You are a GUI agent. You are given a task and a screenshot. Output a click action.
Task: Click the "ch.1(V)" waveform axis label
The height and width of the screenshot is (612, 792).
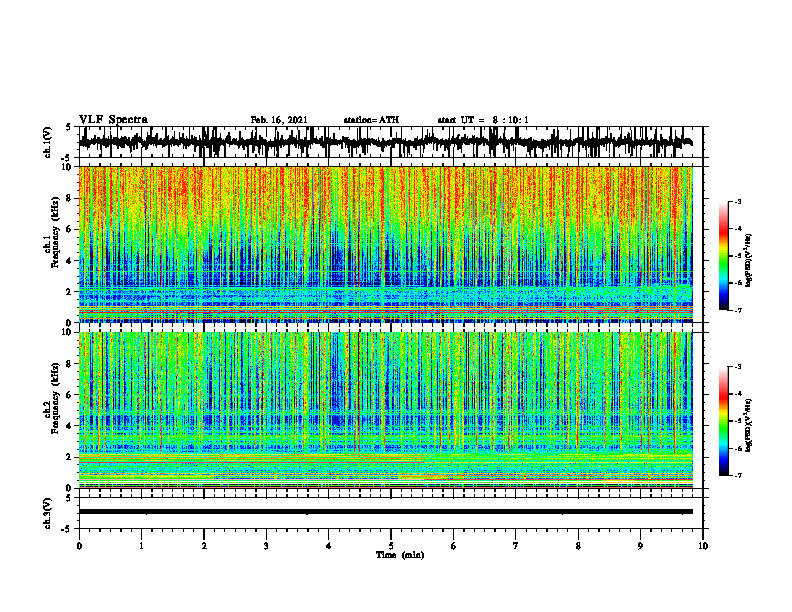(x=48, y=142)
